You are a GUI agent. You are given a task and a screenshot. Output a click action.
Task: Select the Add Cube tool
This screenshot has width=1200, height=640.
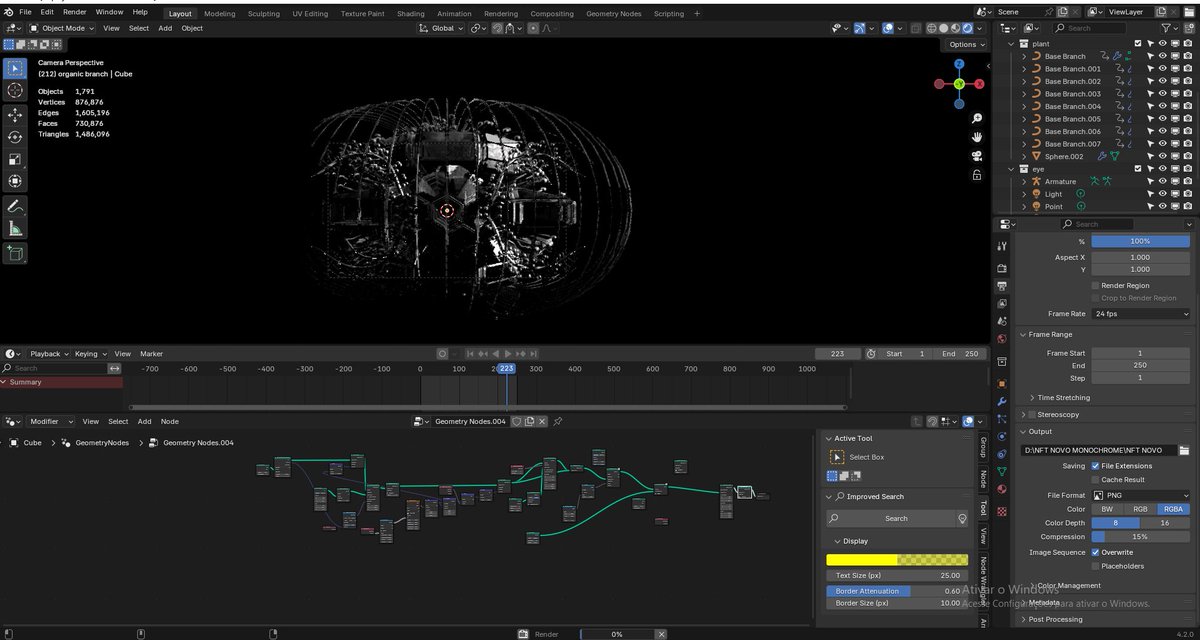(x=15, y=253)
